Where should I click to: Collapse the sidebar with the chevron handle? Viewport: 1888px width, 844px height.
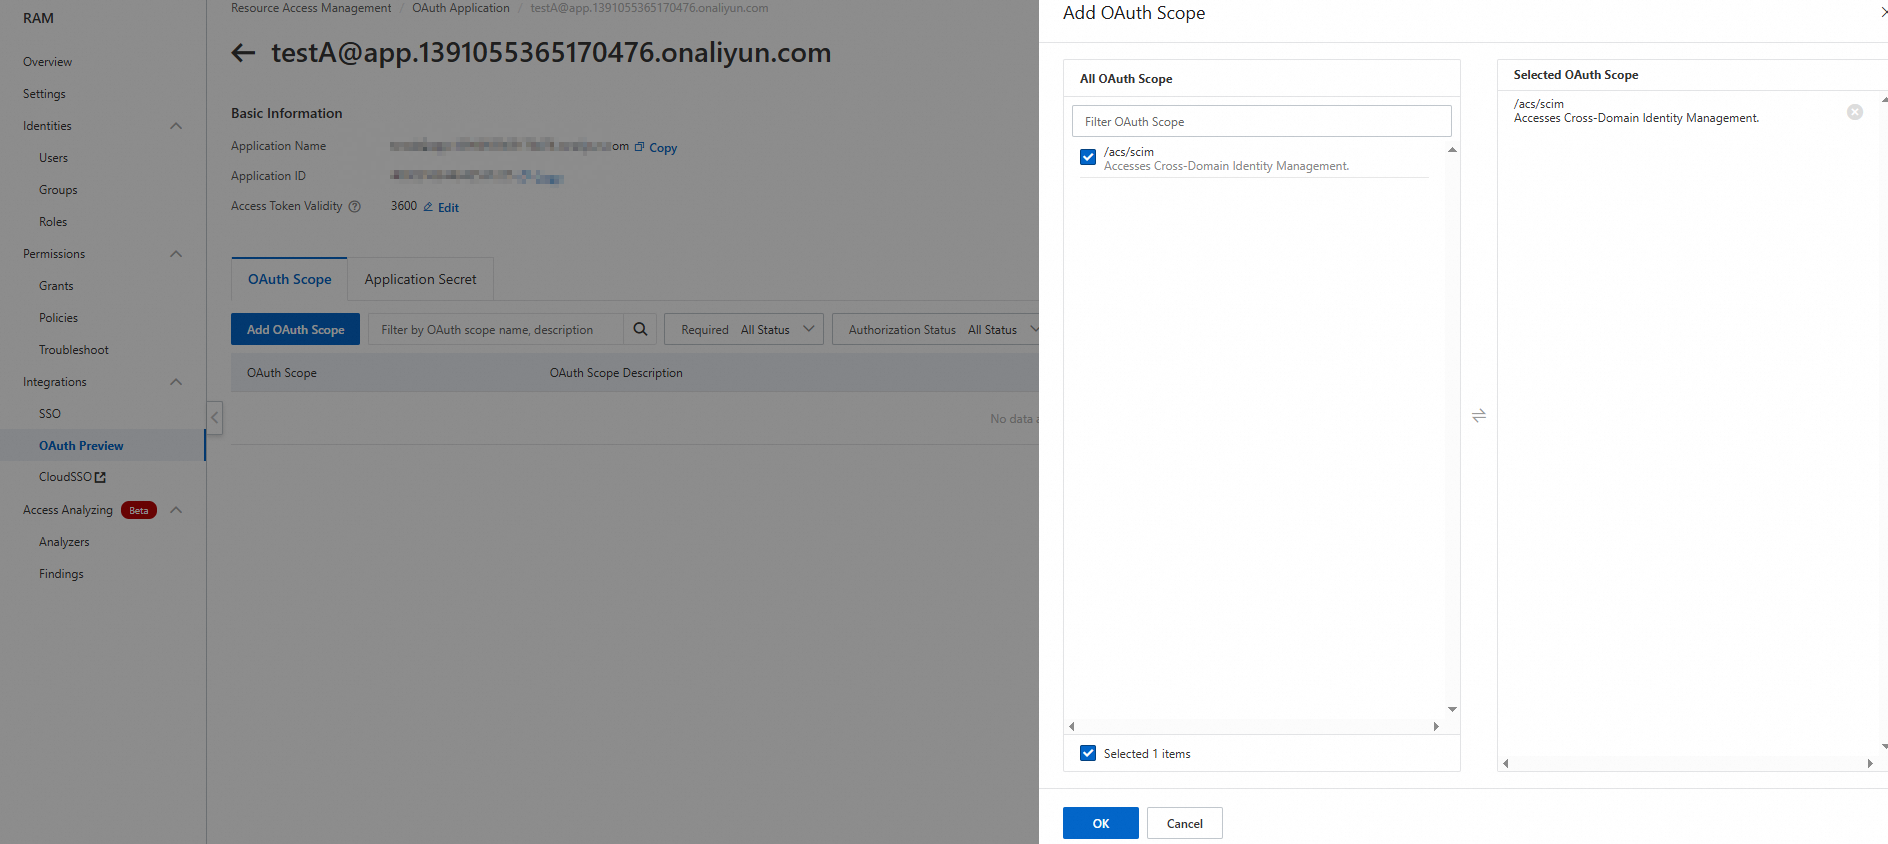215,417
